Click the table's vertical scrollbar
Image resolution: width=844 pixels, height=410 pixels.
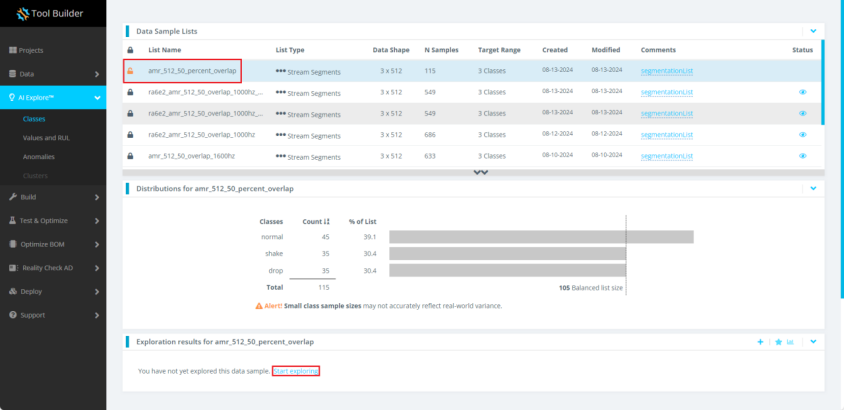(x=822, y=82)
